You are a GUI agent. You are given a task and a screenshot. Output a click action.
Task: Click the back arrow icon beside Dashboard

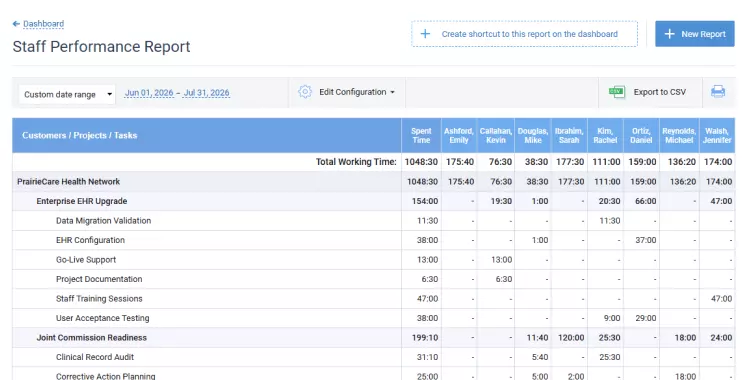point(16,23)
